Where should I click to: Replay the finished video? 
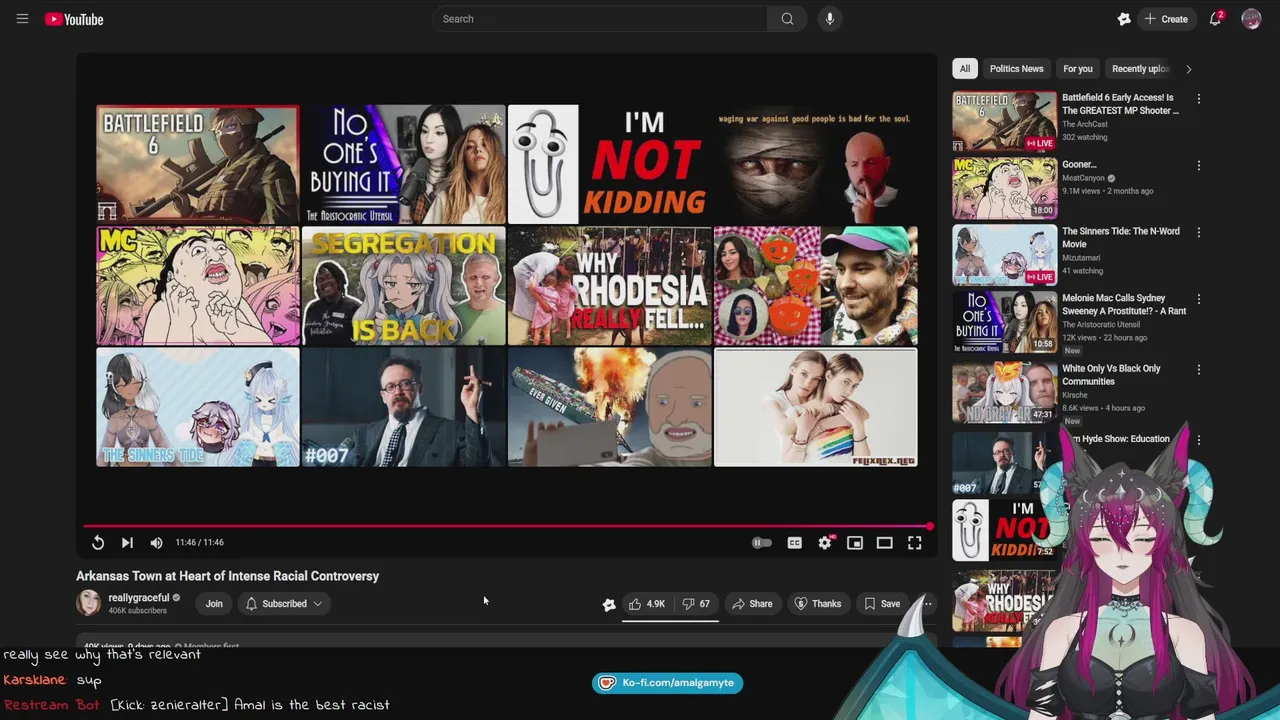tap(98, 542)
